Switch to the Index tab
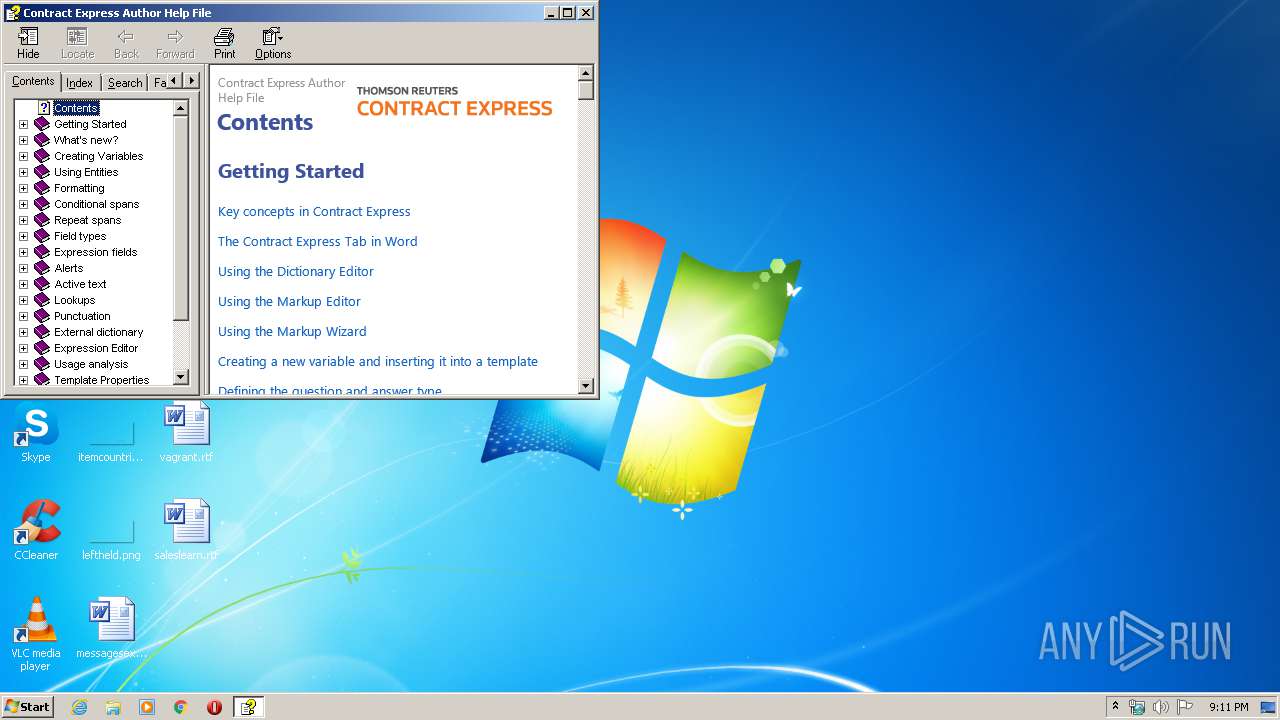Screen dimensions: 1280x720 tap(79, 83)
